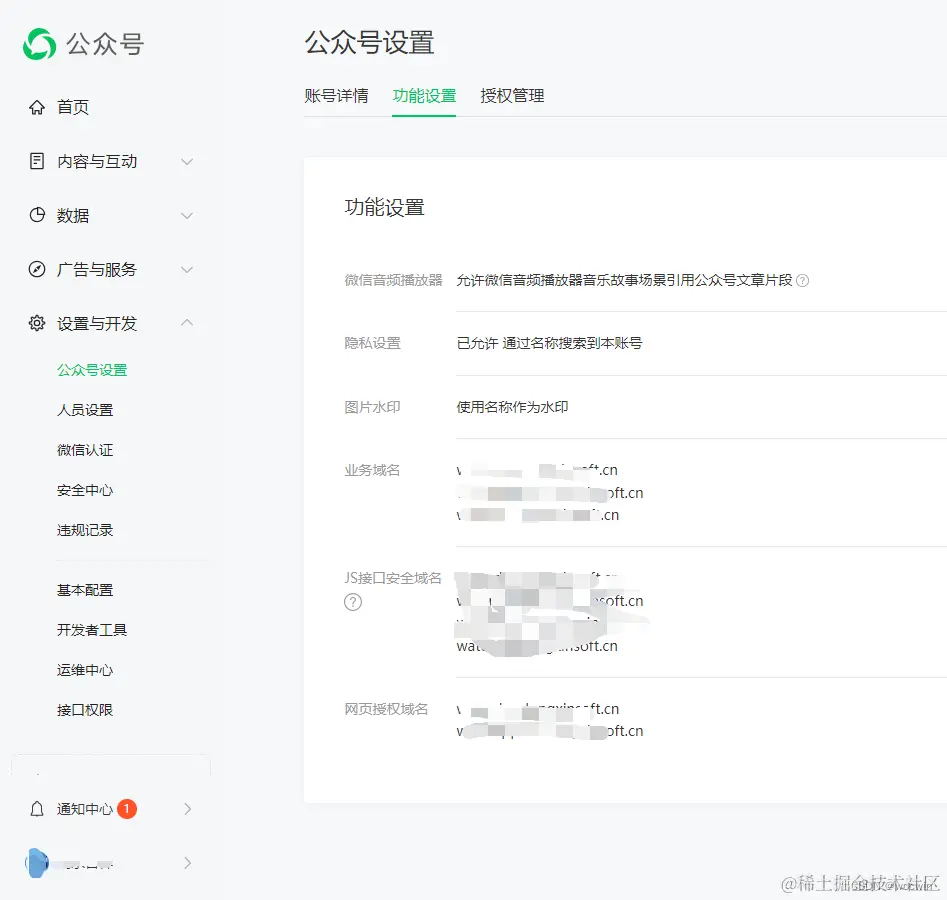Select the 功能设置 tab
The height and width of the screenshot is (900, 947).
click(424, 96)
